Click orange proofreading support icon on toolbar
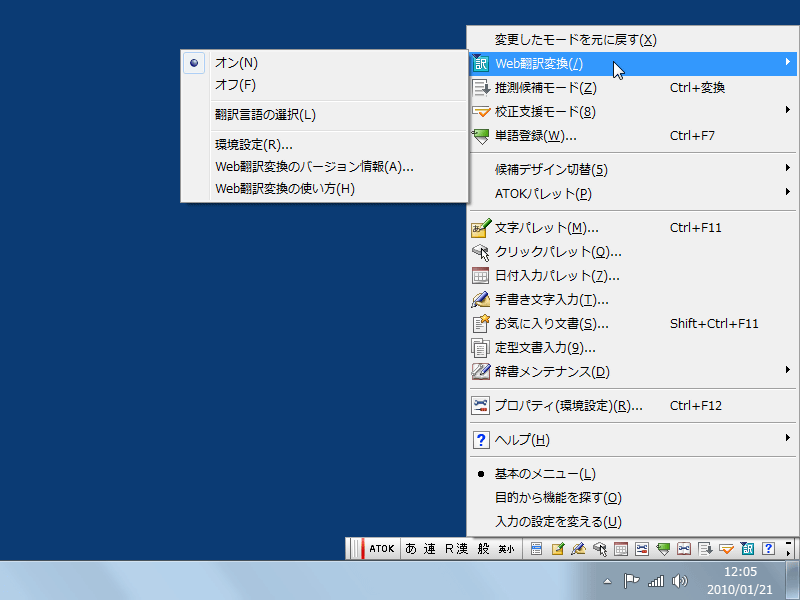Image resolution: width=800 pixels, height=600 pixels. click(x=727, y=549)
